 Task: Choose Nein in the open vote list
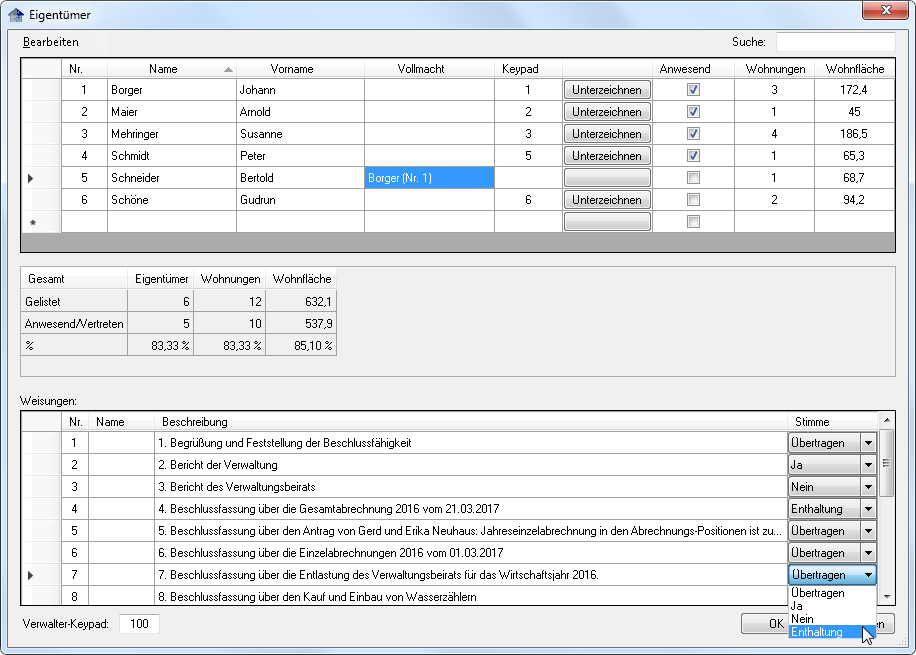pos(803,619)
